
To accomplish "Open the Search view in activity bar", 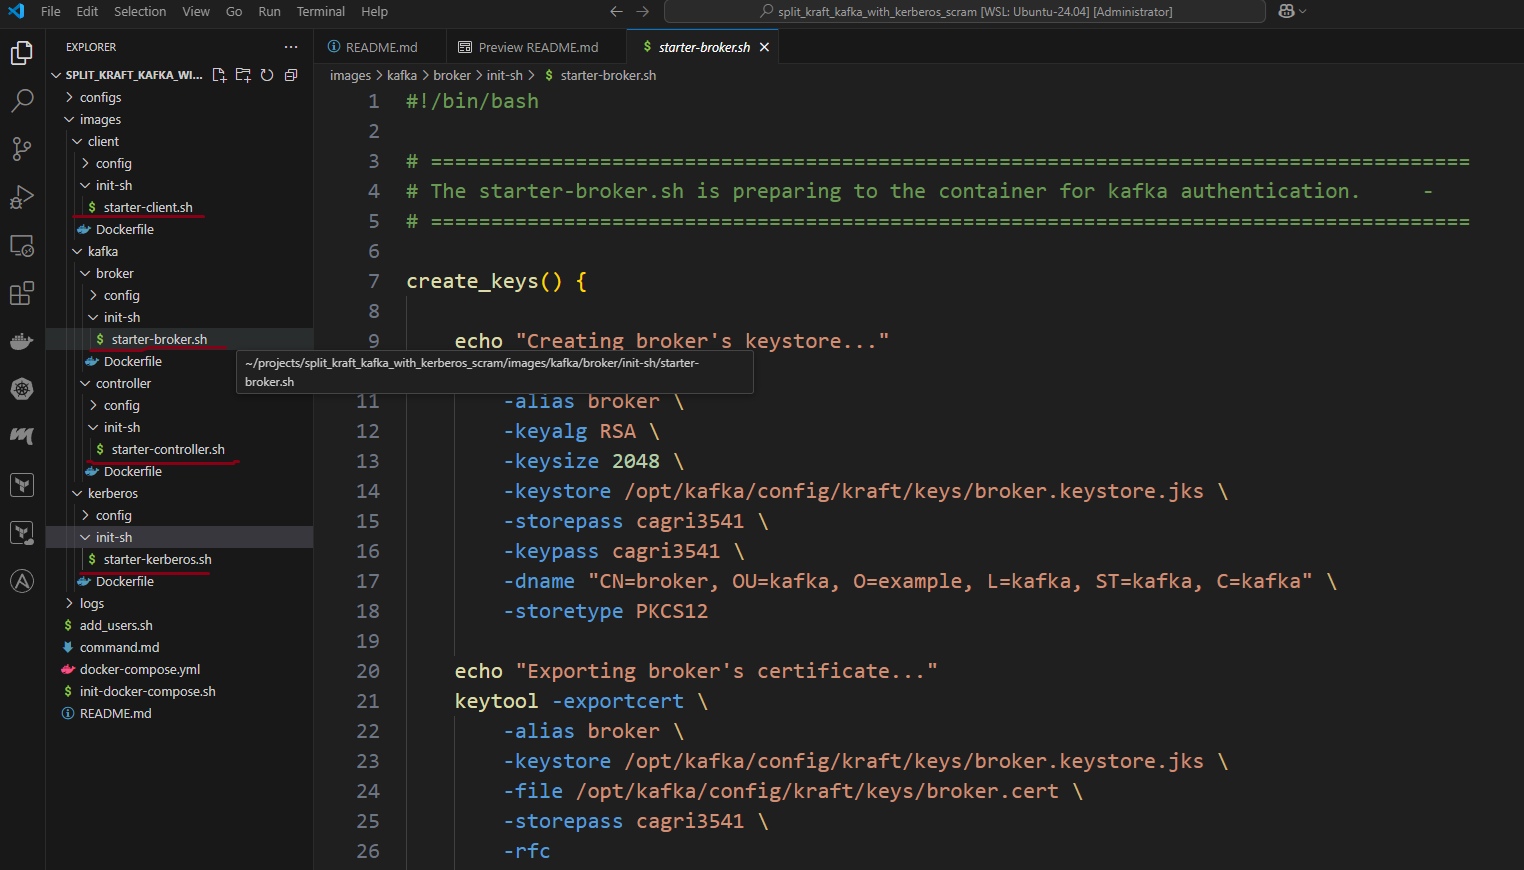I will pos(22,100).
